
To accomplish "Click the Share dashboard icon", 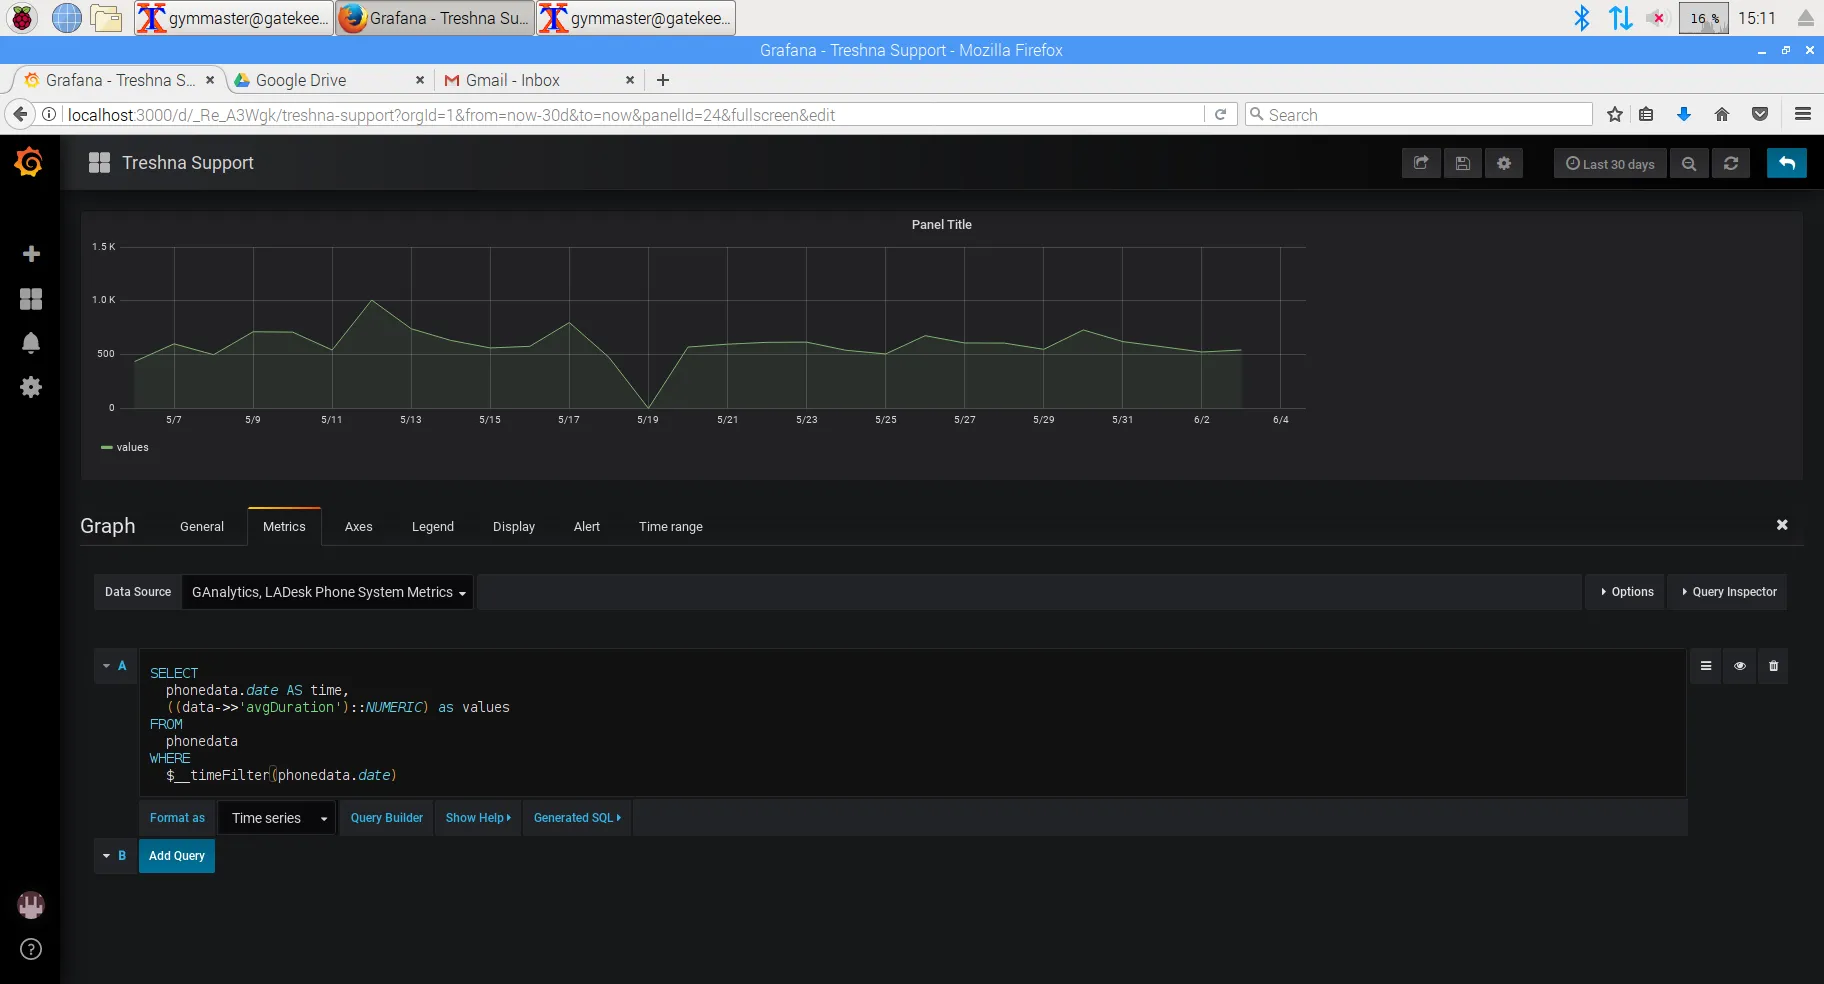I will (1421, 163).
